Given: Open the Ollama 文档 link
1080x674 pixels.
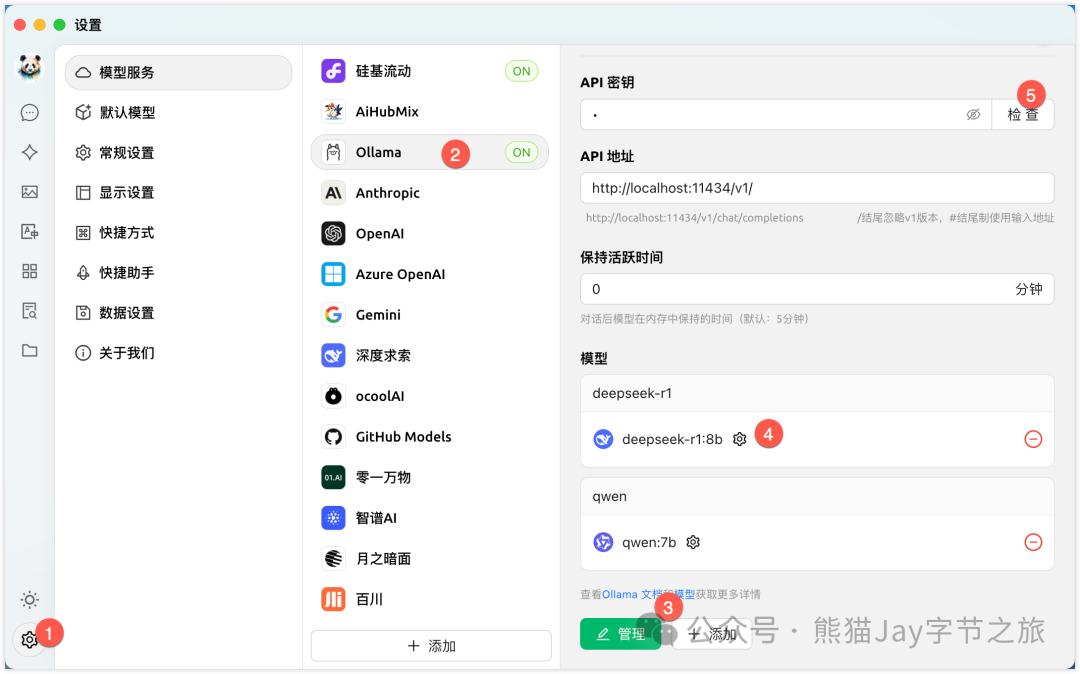Looking at the screenshot, I should pos(632,594).
